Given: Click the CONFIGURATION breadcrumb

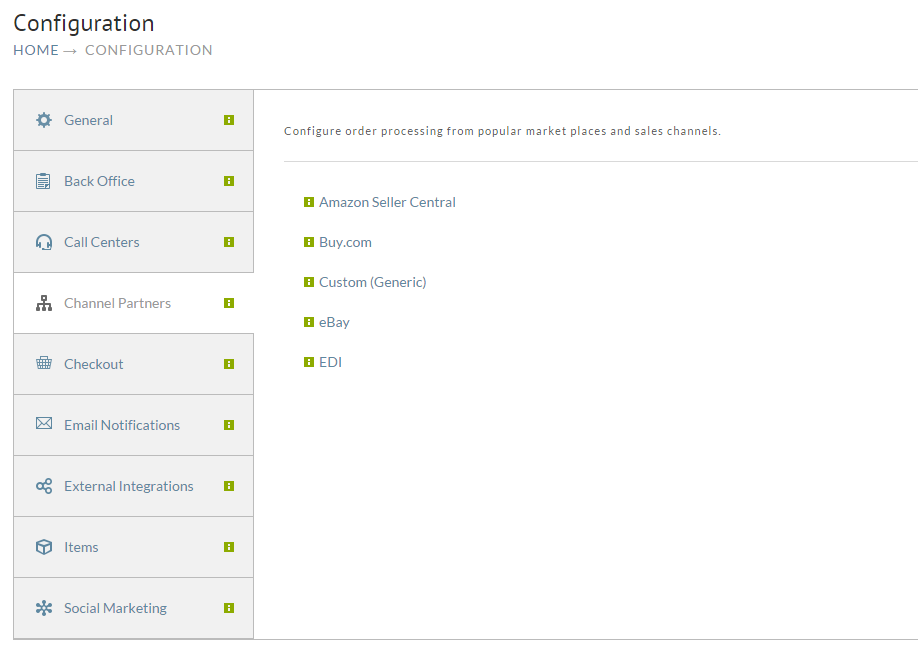Looking at the screenshot, I should click(x=149, y=50).
